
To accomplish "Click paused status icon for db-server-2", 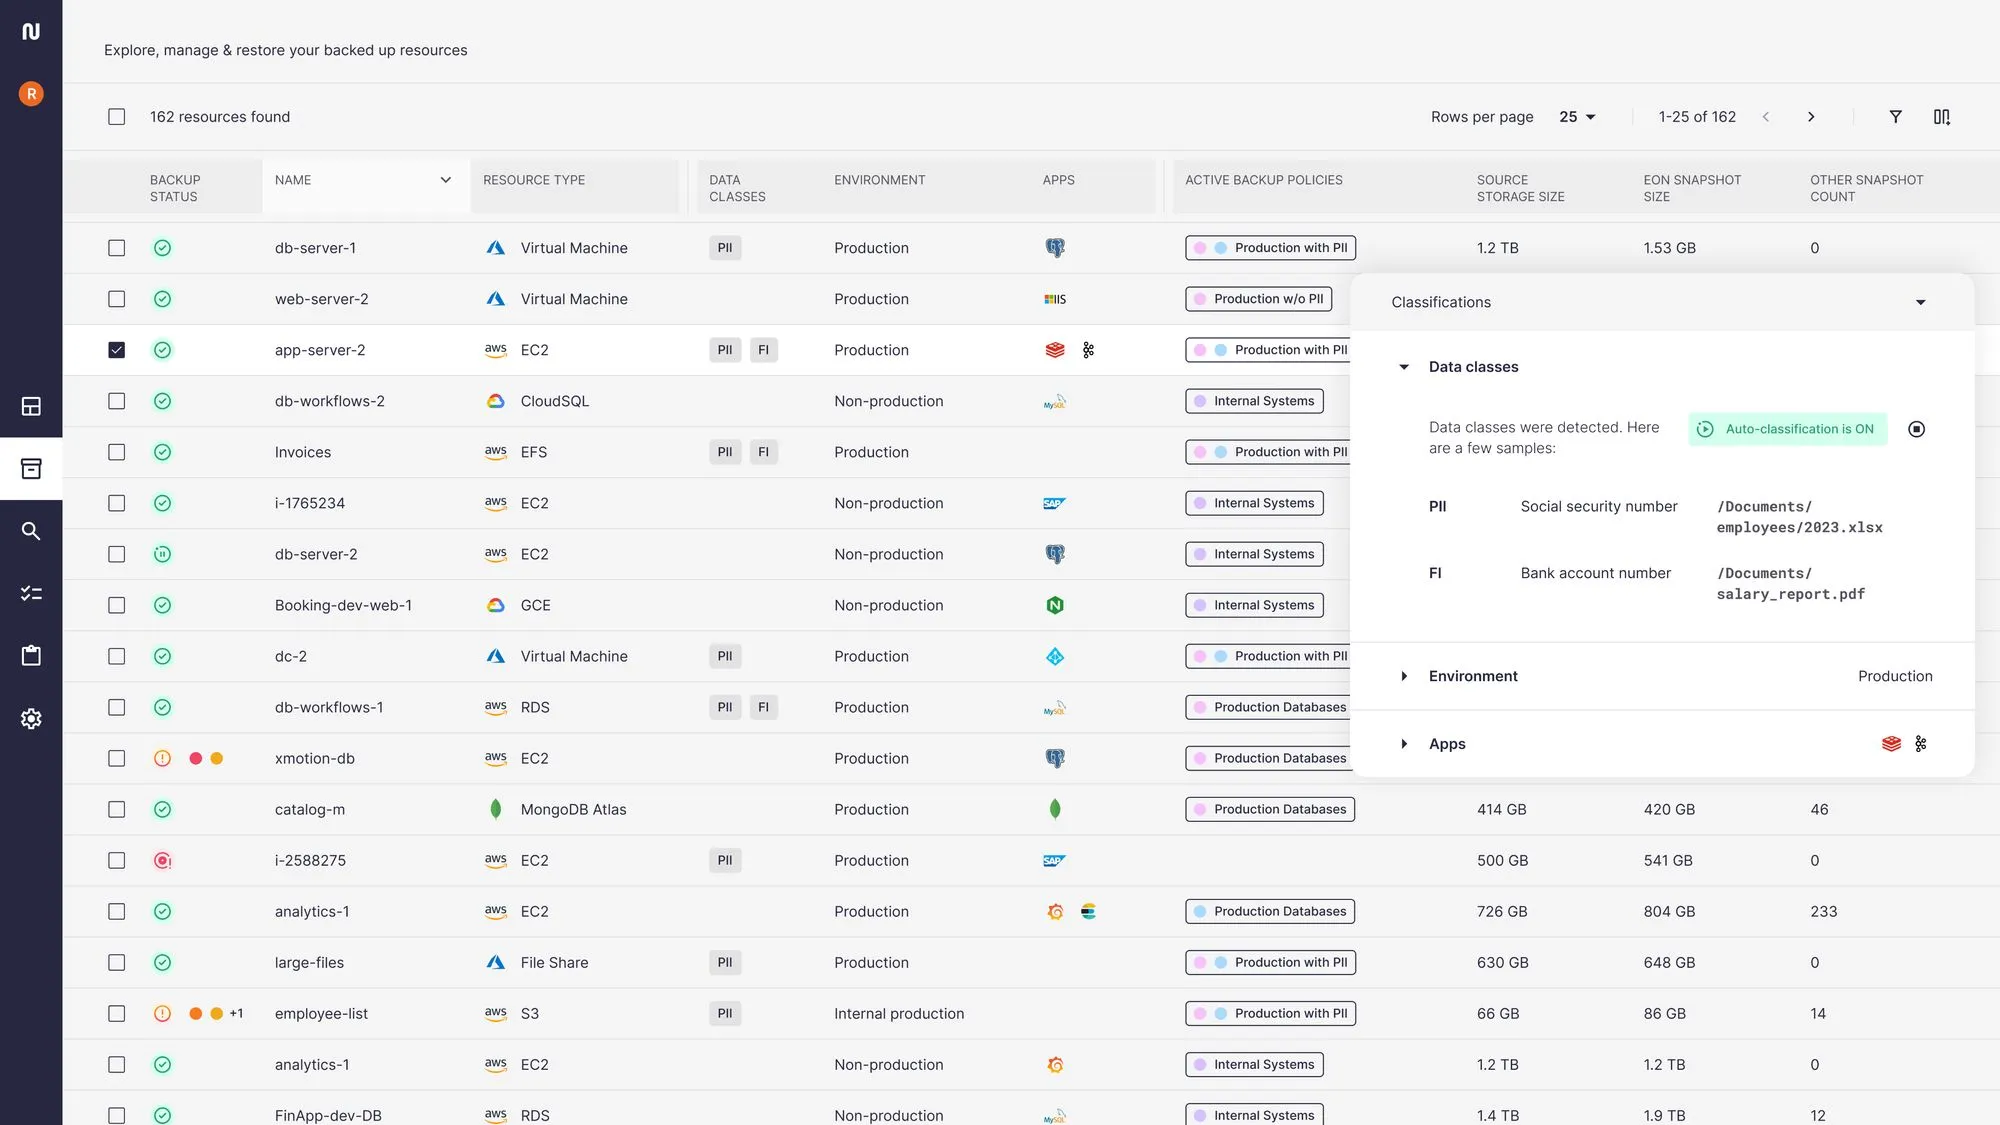I will pos(162,554).
